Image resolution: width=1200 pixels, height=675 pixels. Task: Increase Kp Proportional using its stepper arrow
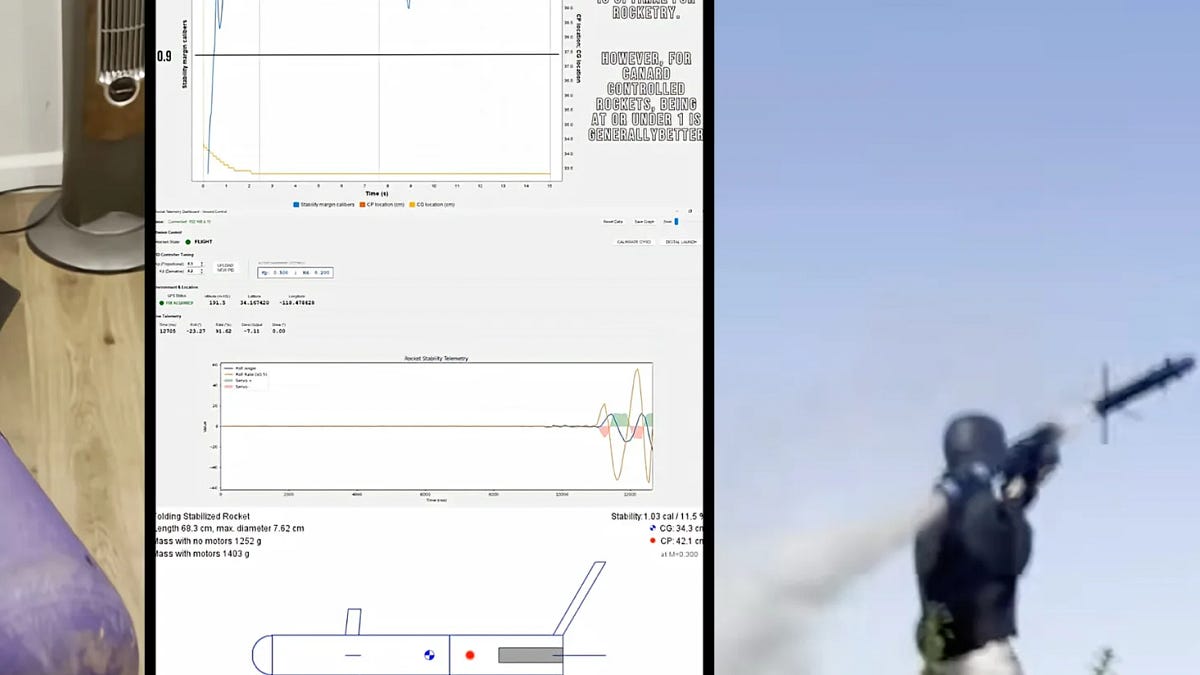[x=200, y=262]
